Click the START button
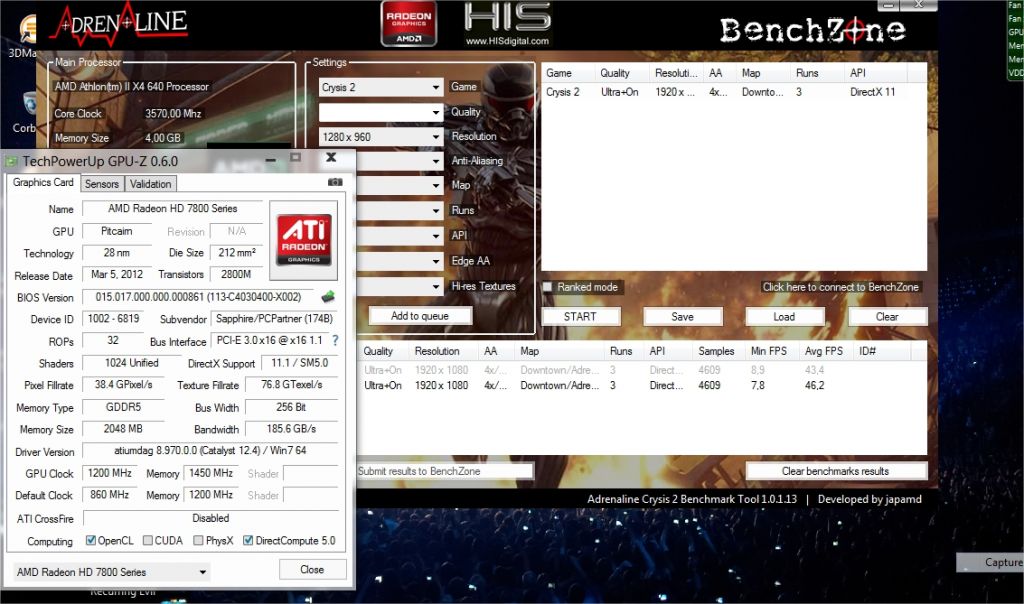The image size is (1024, 604). (x=580, y=317)
